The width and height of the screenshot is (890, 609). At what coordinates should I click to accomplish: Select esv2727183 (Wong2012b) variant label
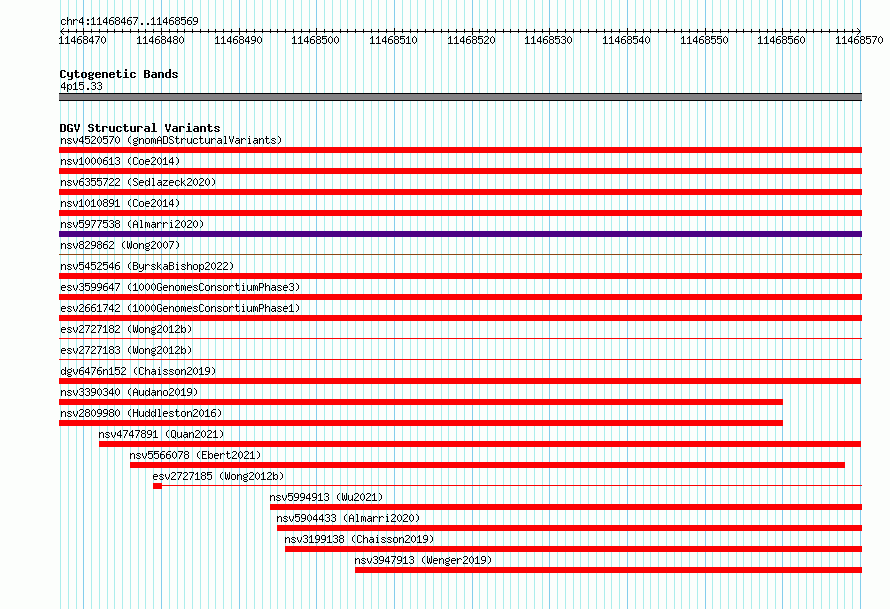[x=126, y=350]
